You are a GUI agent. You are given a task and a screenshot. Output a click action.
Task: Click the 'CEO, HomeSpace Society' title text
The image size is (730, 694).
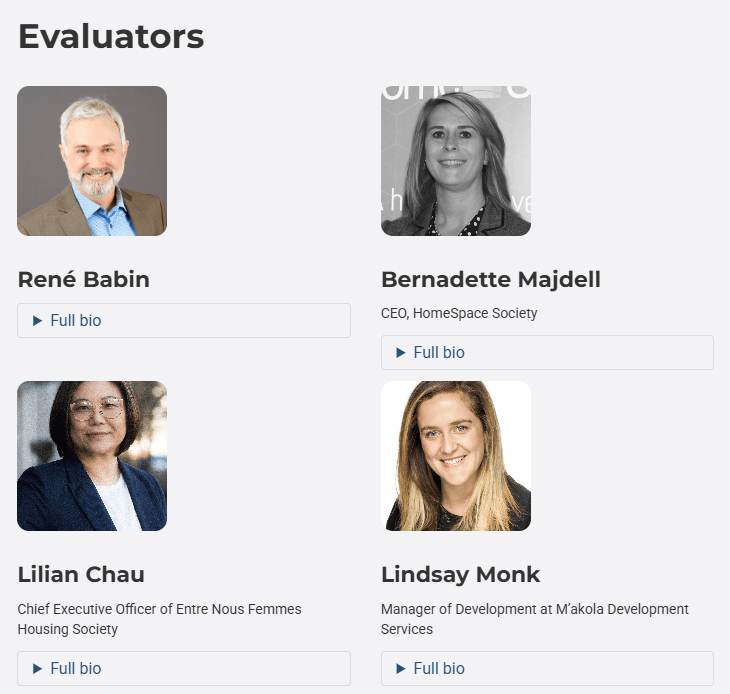pos(459,314)
